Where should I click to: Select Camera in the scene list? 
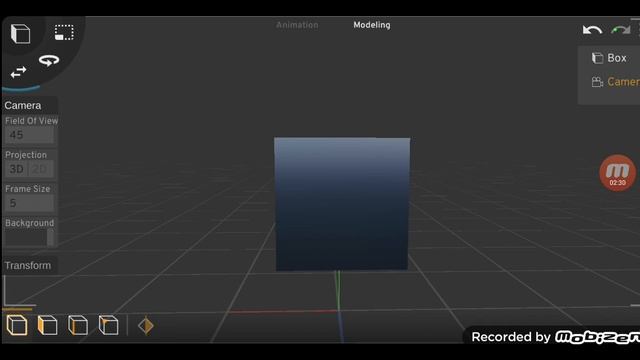click(x=623, y=82)
